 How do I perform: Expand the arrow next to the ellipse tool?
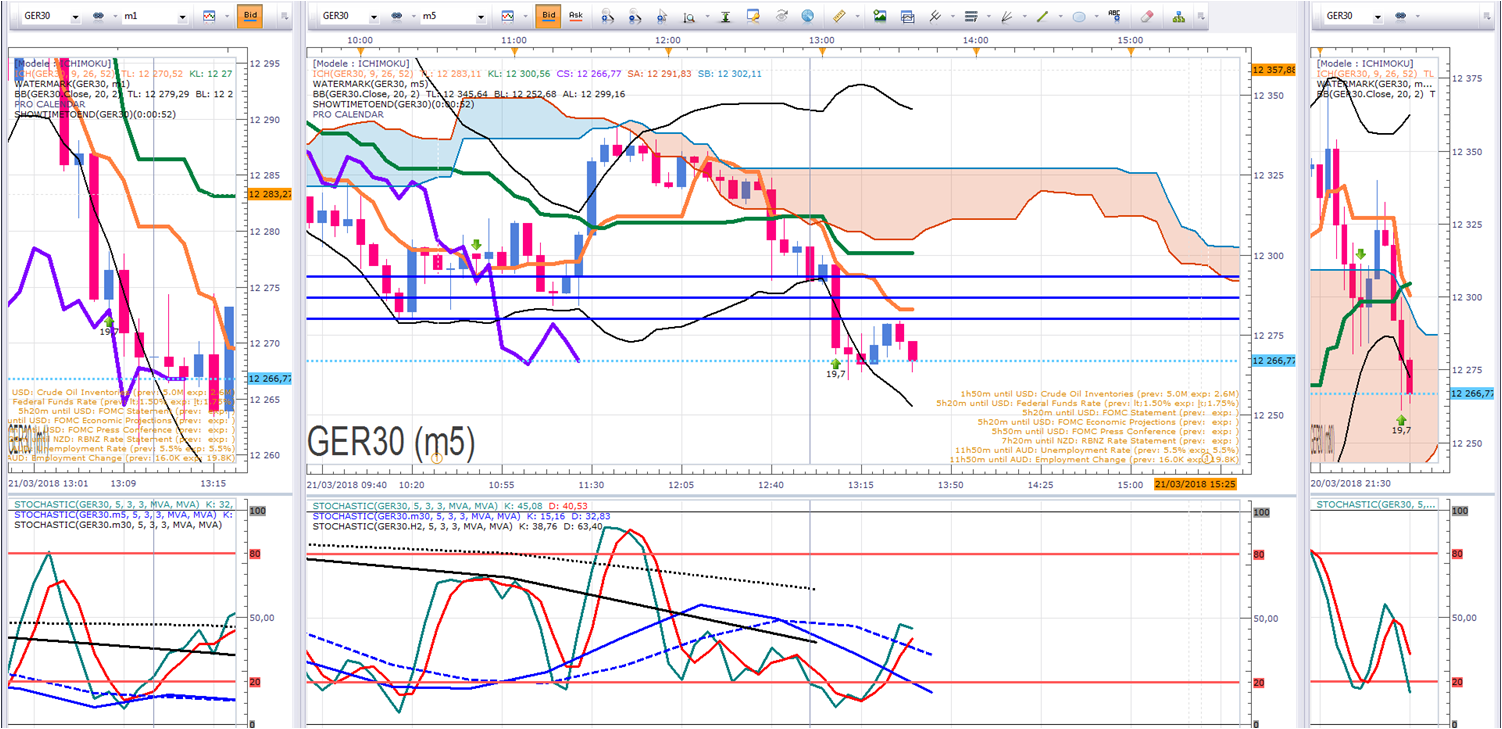[1095, 18]
